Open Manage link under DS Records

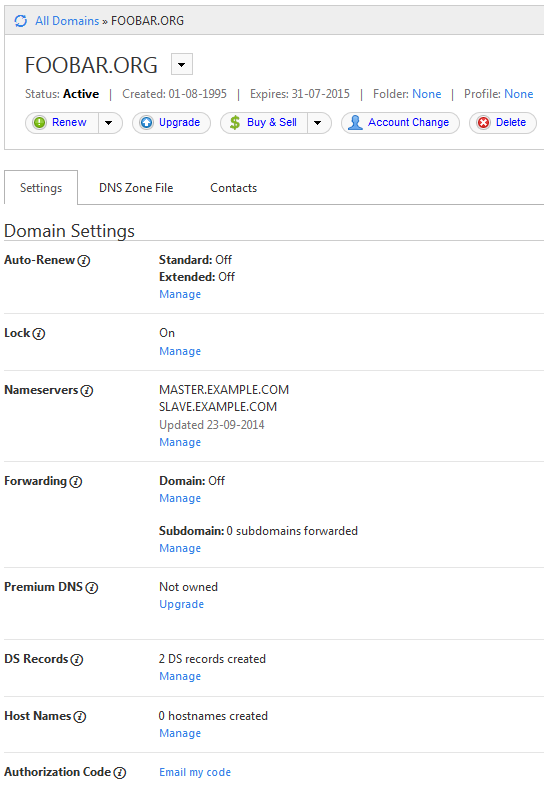click(180, 676)
